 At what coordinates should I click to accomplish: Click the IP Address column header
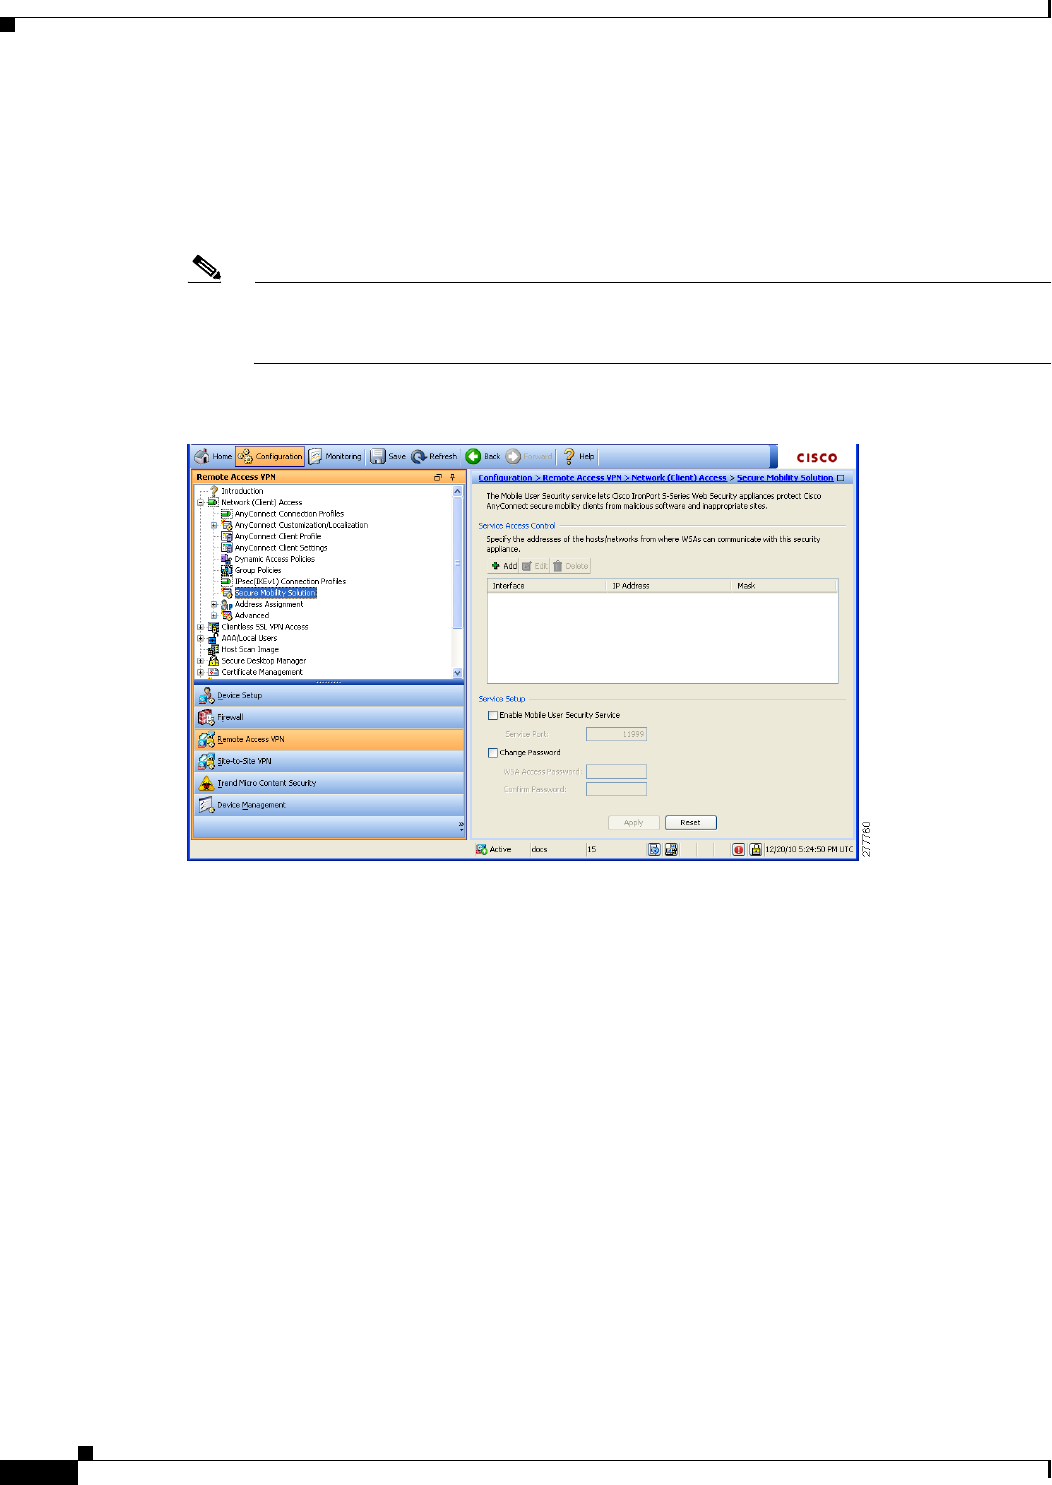pyautogui.click(x=670, y=585)
